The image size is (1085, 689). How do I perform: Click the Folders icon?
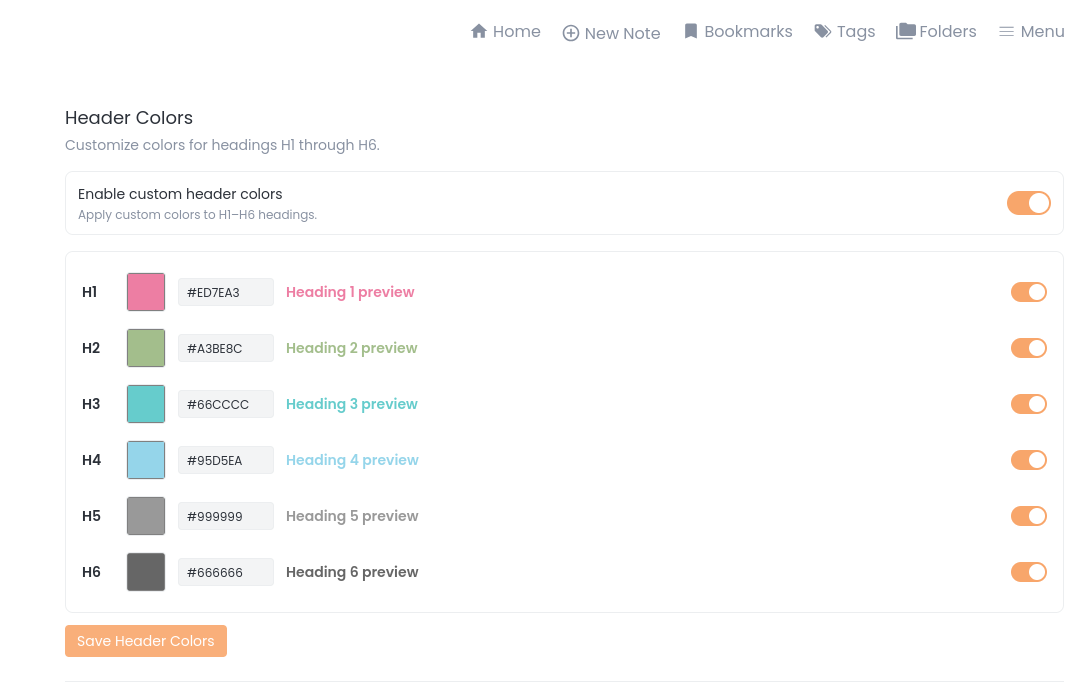pos(905,31)
